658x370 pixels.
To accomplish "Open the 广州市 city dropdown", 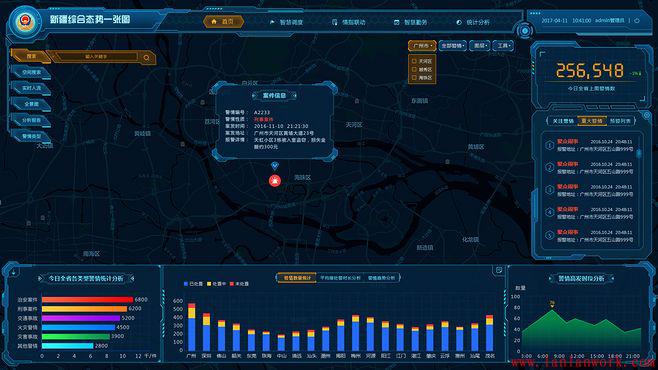I will tap(422, 46).
